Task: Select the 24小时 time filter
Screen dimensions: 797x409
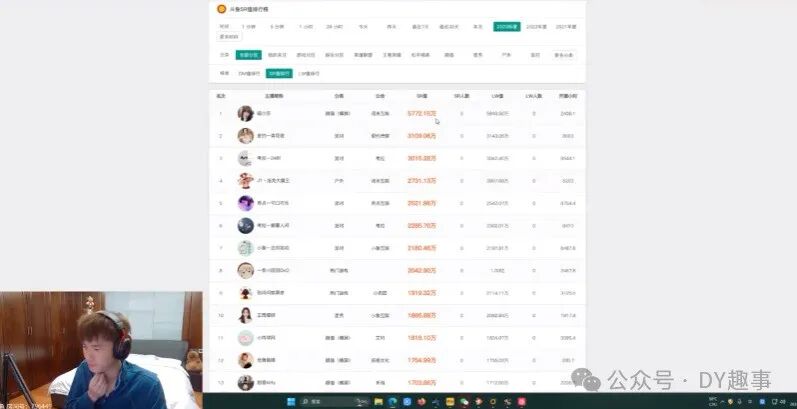Action: click(334, 26)
